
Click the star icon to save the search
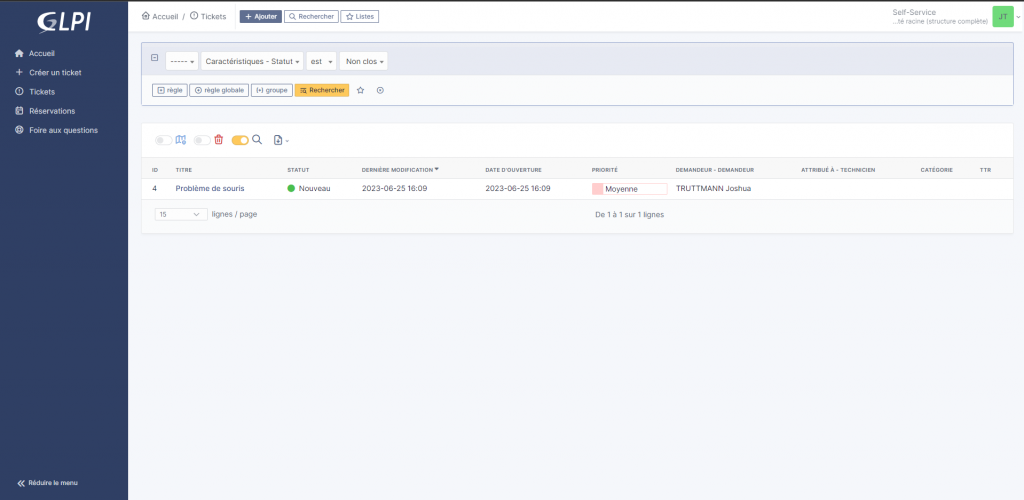[x=360, y=90]
